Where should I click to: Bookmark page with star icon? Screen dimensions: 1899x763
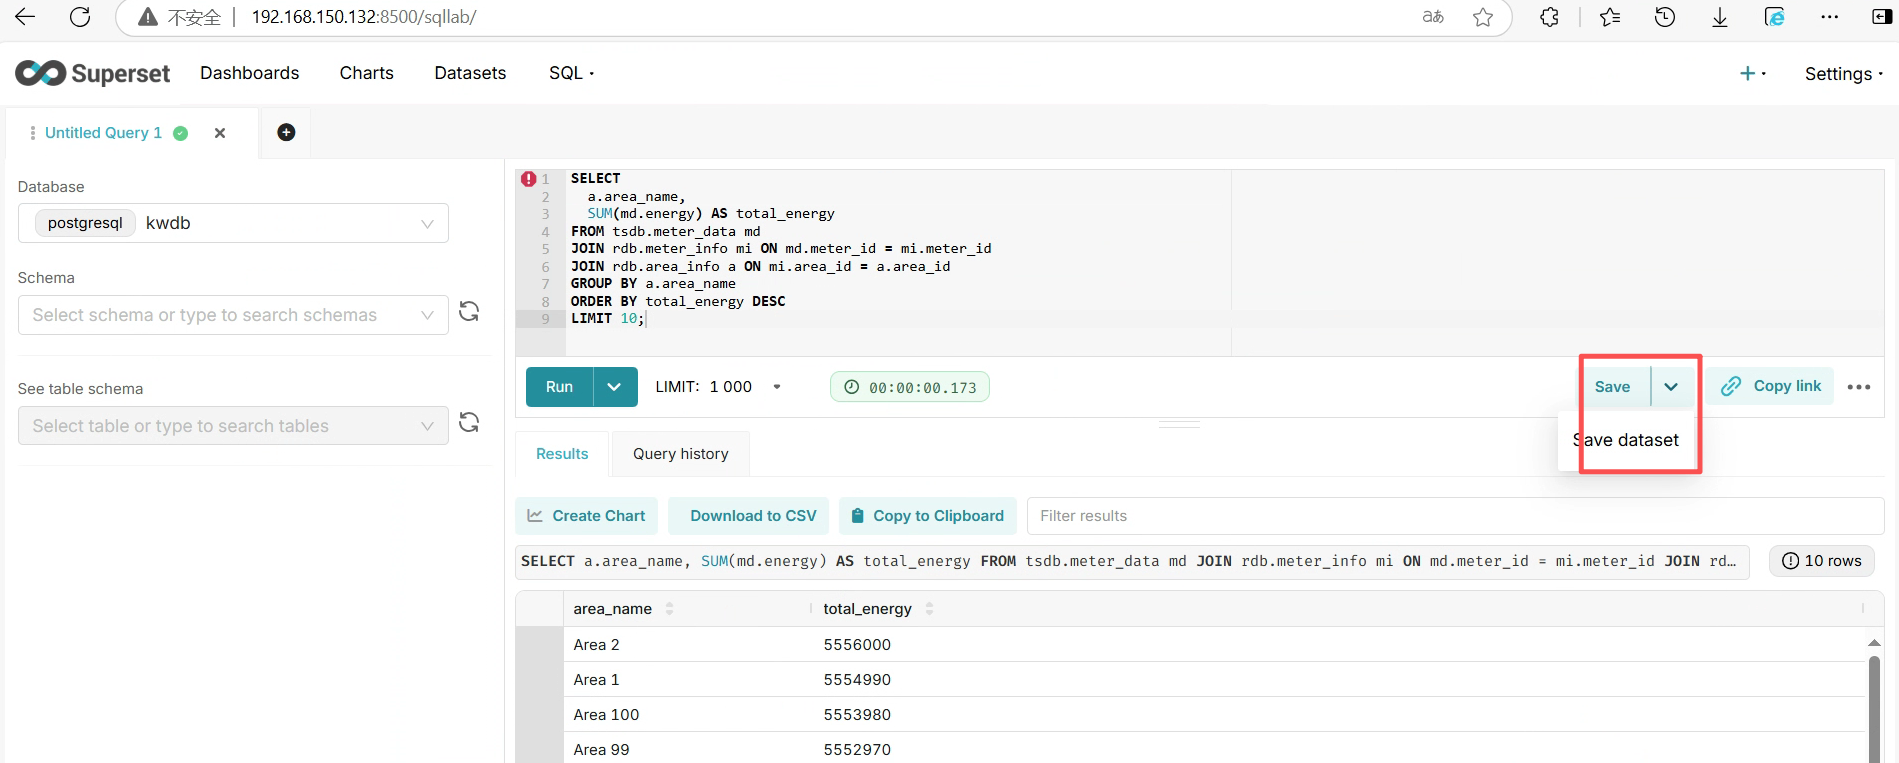pos(1483,17)
